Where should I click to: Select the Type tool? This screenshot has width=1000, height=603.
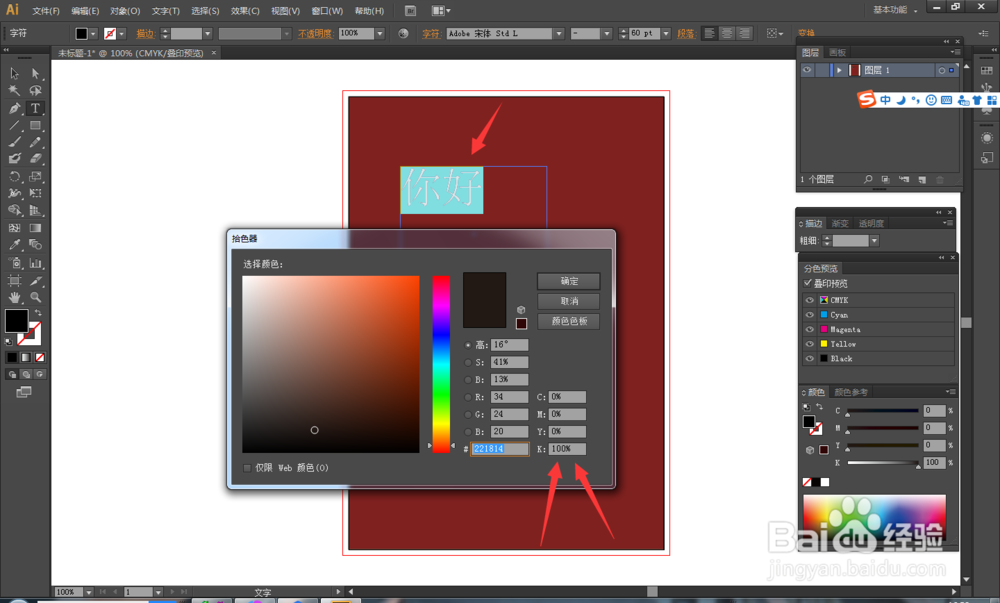click(x=35, y=108)
